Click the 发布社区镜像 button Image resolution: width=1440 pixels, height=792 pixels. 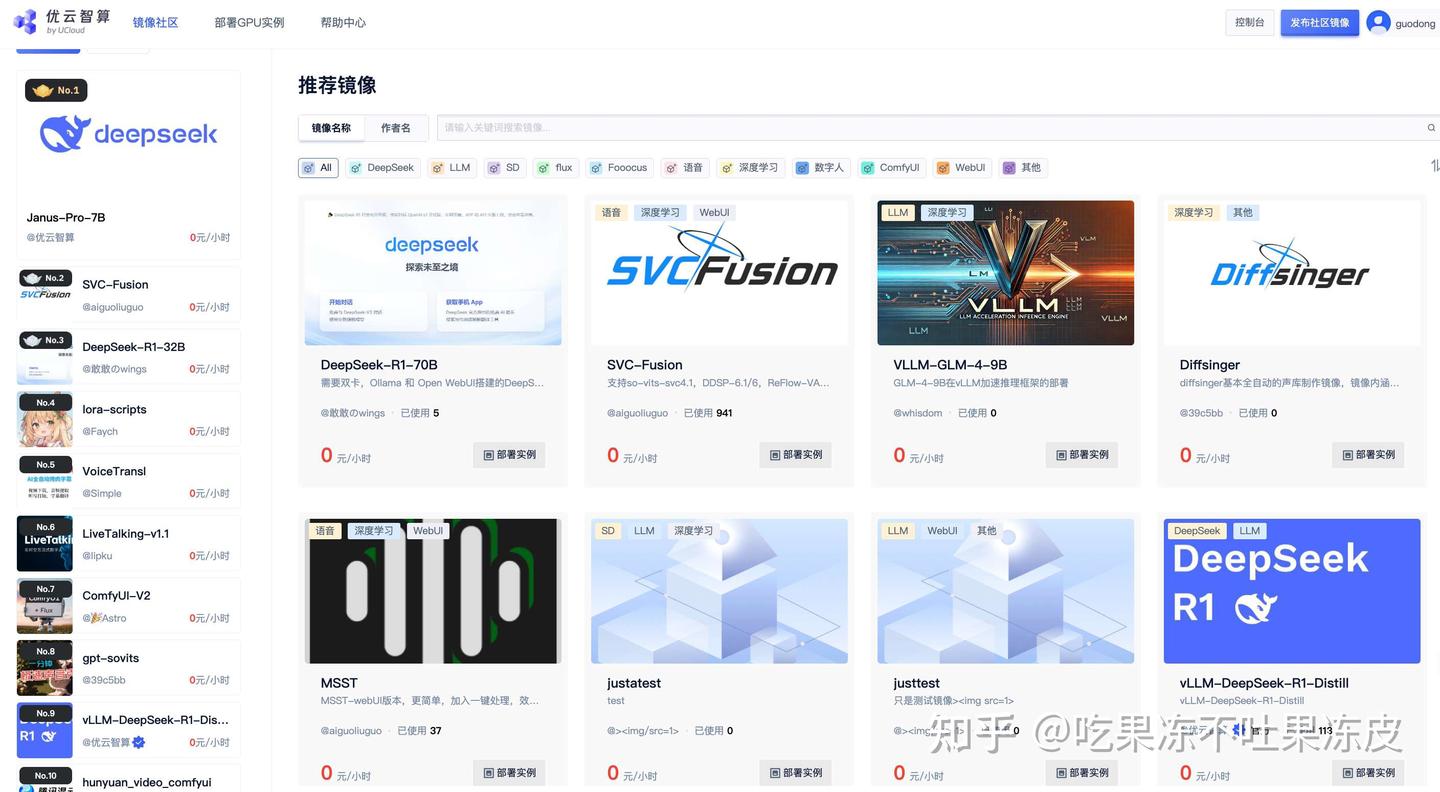(x=1319, y=22)
